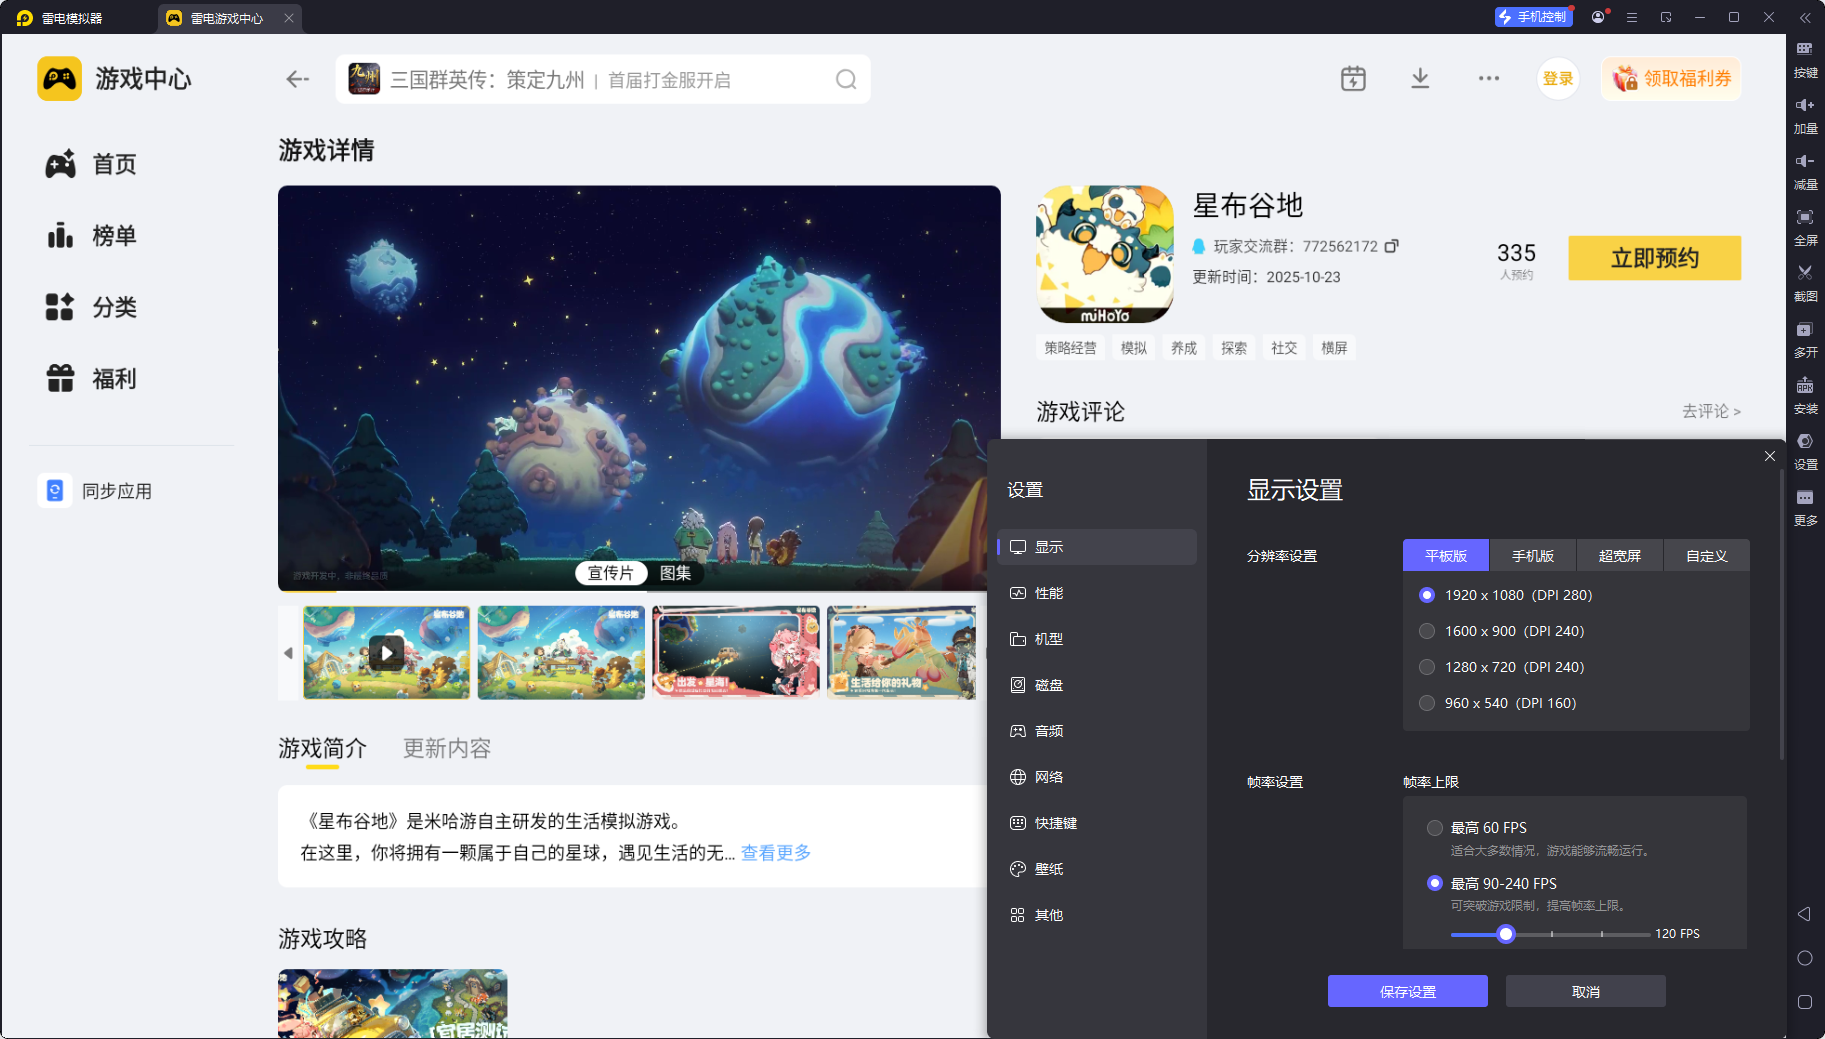Open 磁盘 settings section
This screenshot has width=1825, height=1039.
(x=1097, y=685)
